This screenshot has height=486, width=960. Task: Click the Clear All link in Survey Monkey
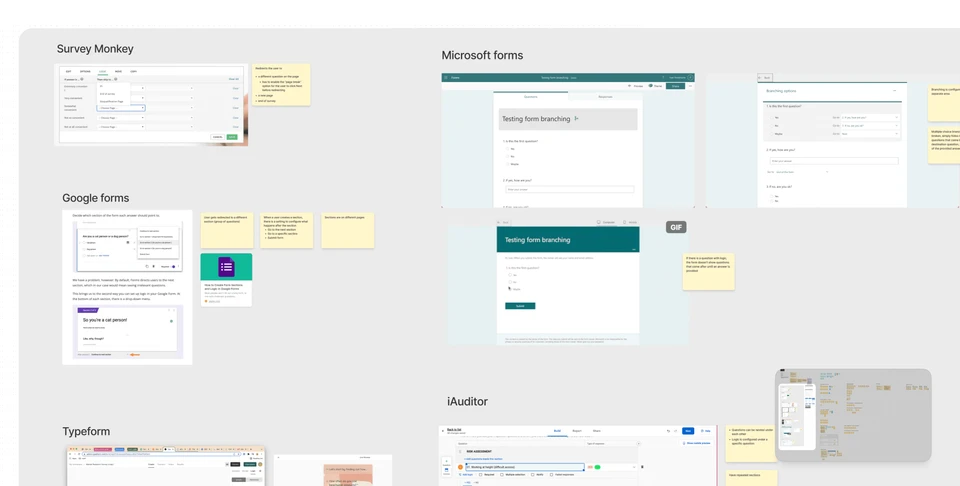pos(234,79)
